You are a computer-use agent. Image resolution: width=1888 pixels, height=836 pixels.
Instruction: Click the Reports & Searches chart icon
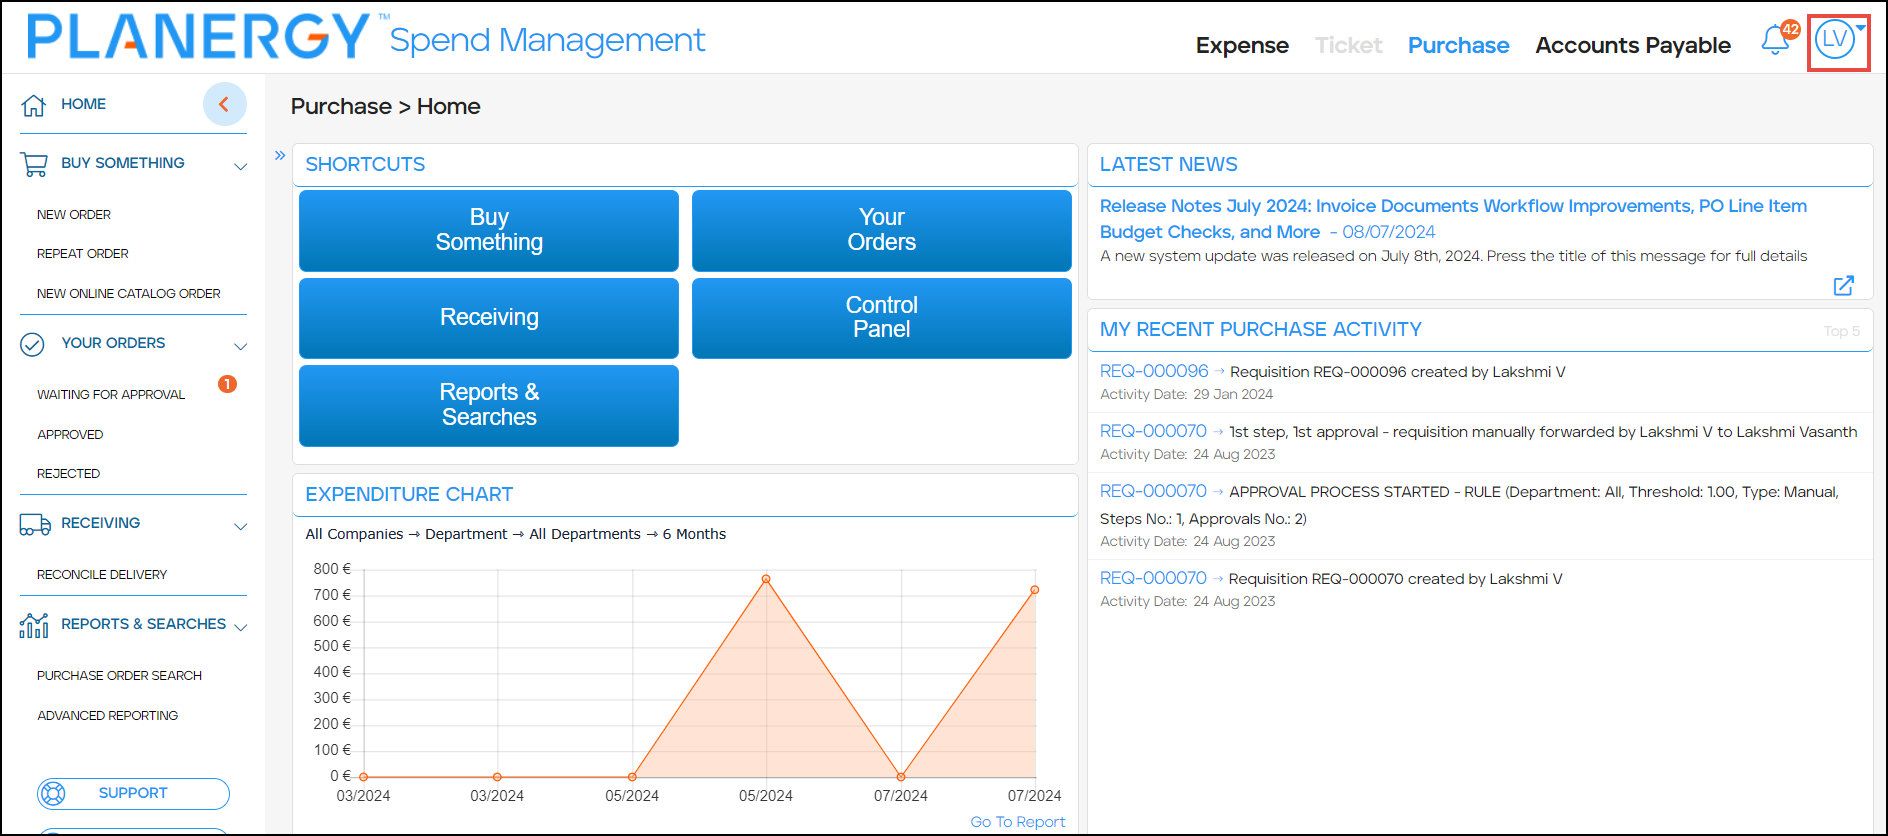coord(34,625)
